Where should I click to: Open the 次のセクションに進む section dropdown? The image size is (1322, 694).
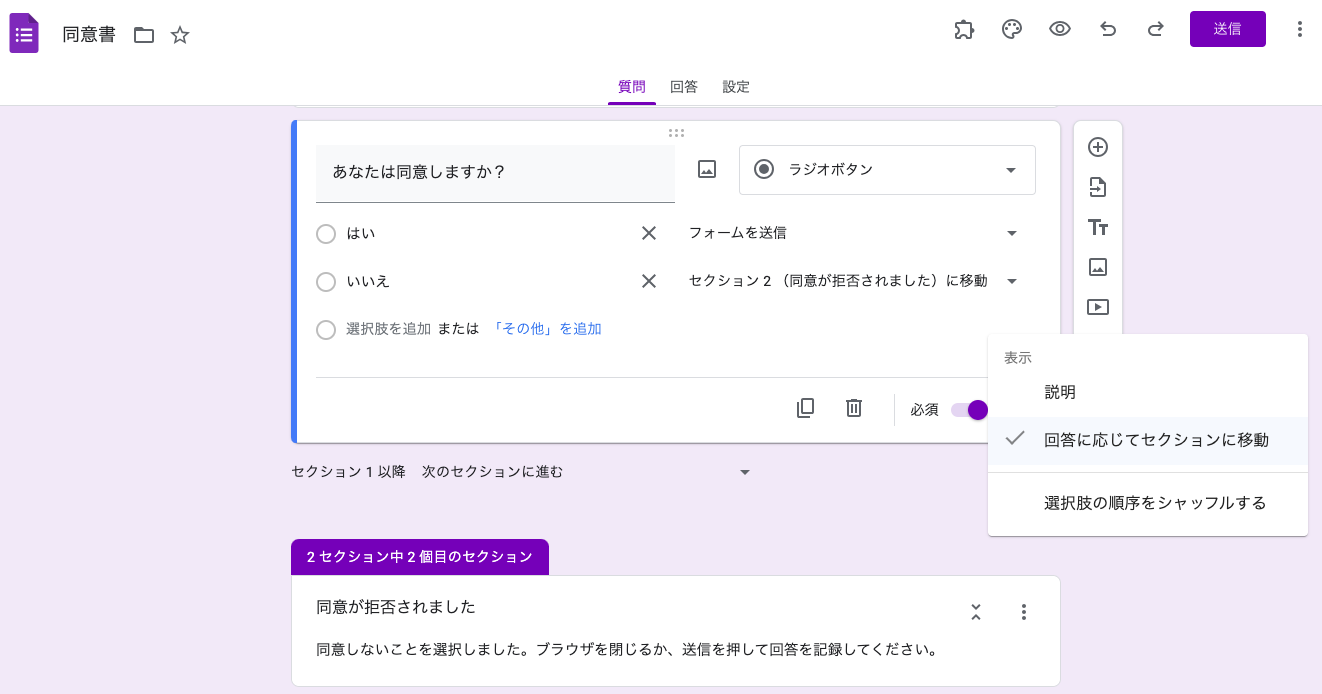(585, 472)
